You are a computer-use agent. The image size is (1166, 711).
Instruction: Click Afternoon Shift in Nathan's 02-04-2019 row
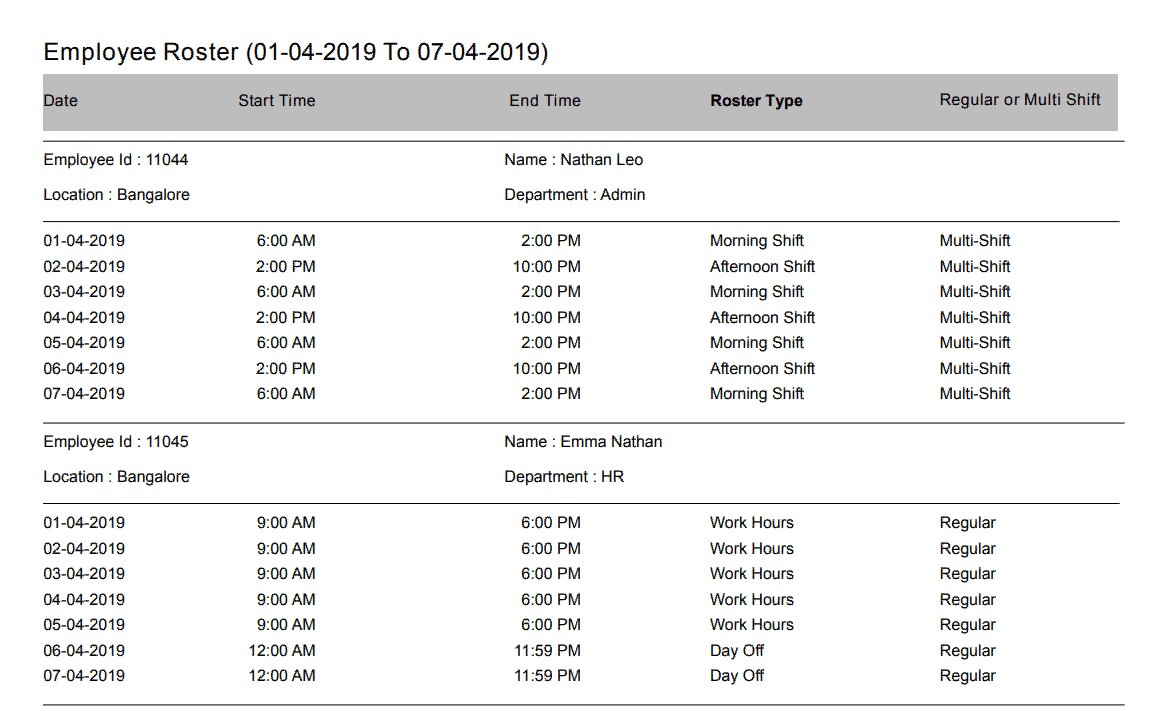[x=762, y=267]
